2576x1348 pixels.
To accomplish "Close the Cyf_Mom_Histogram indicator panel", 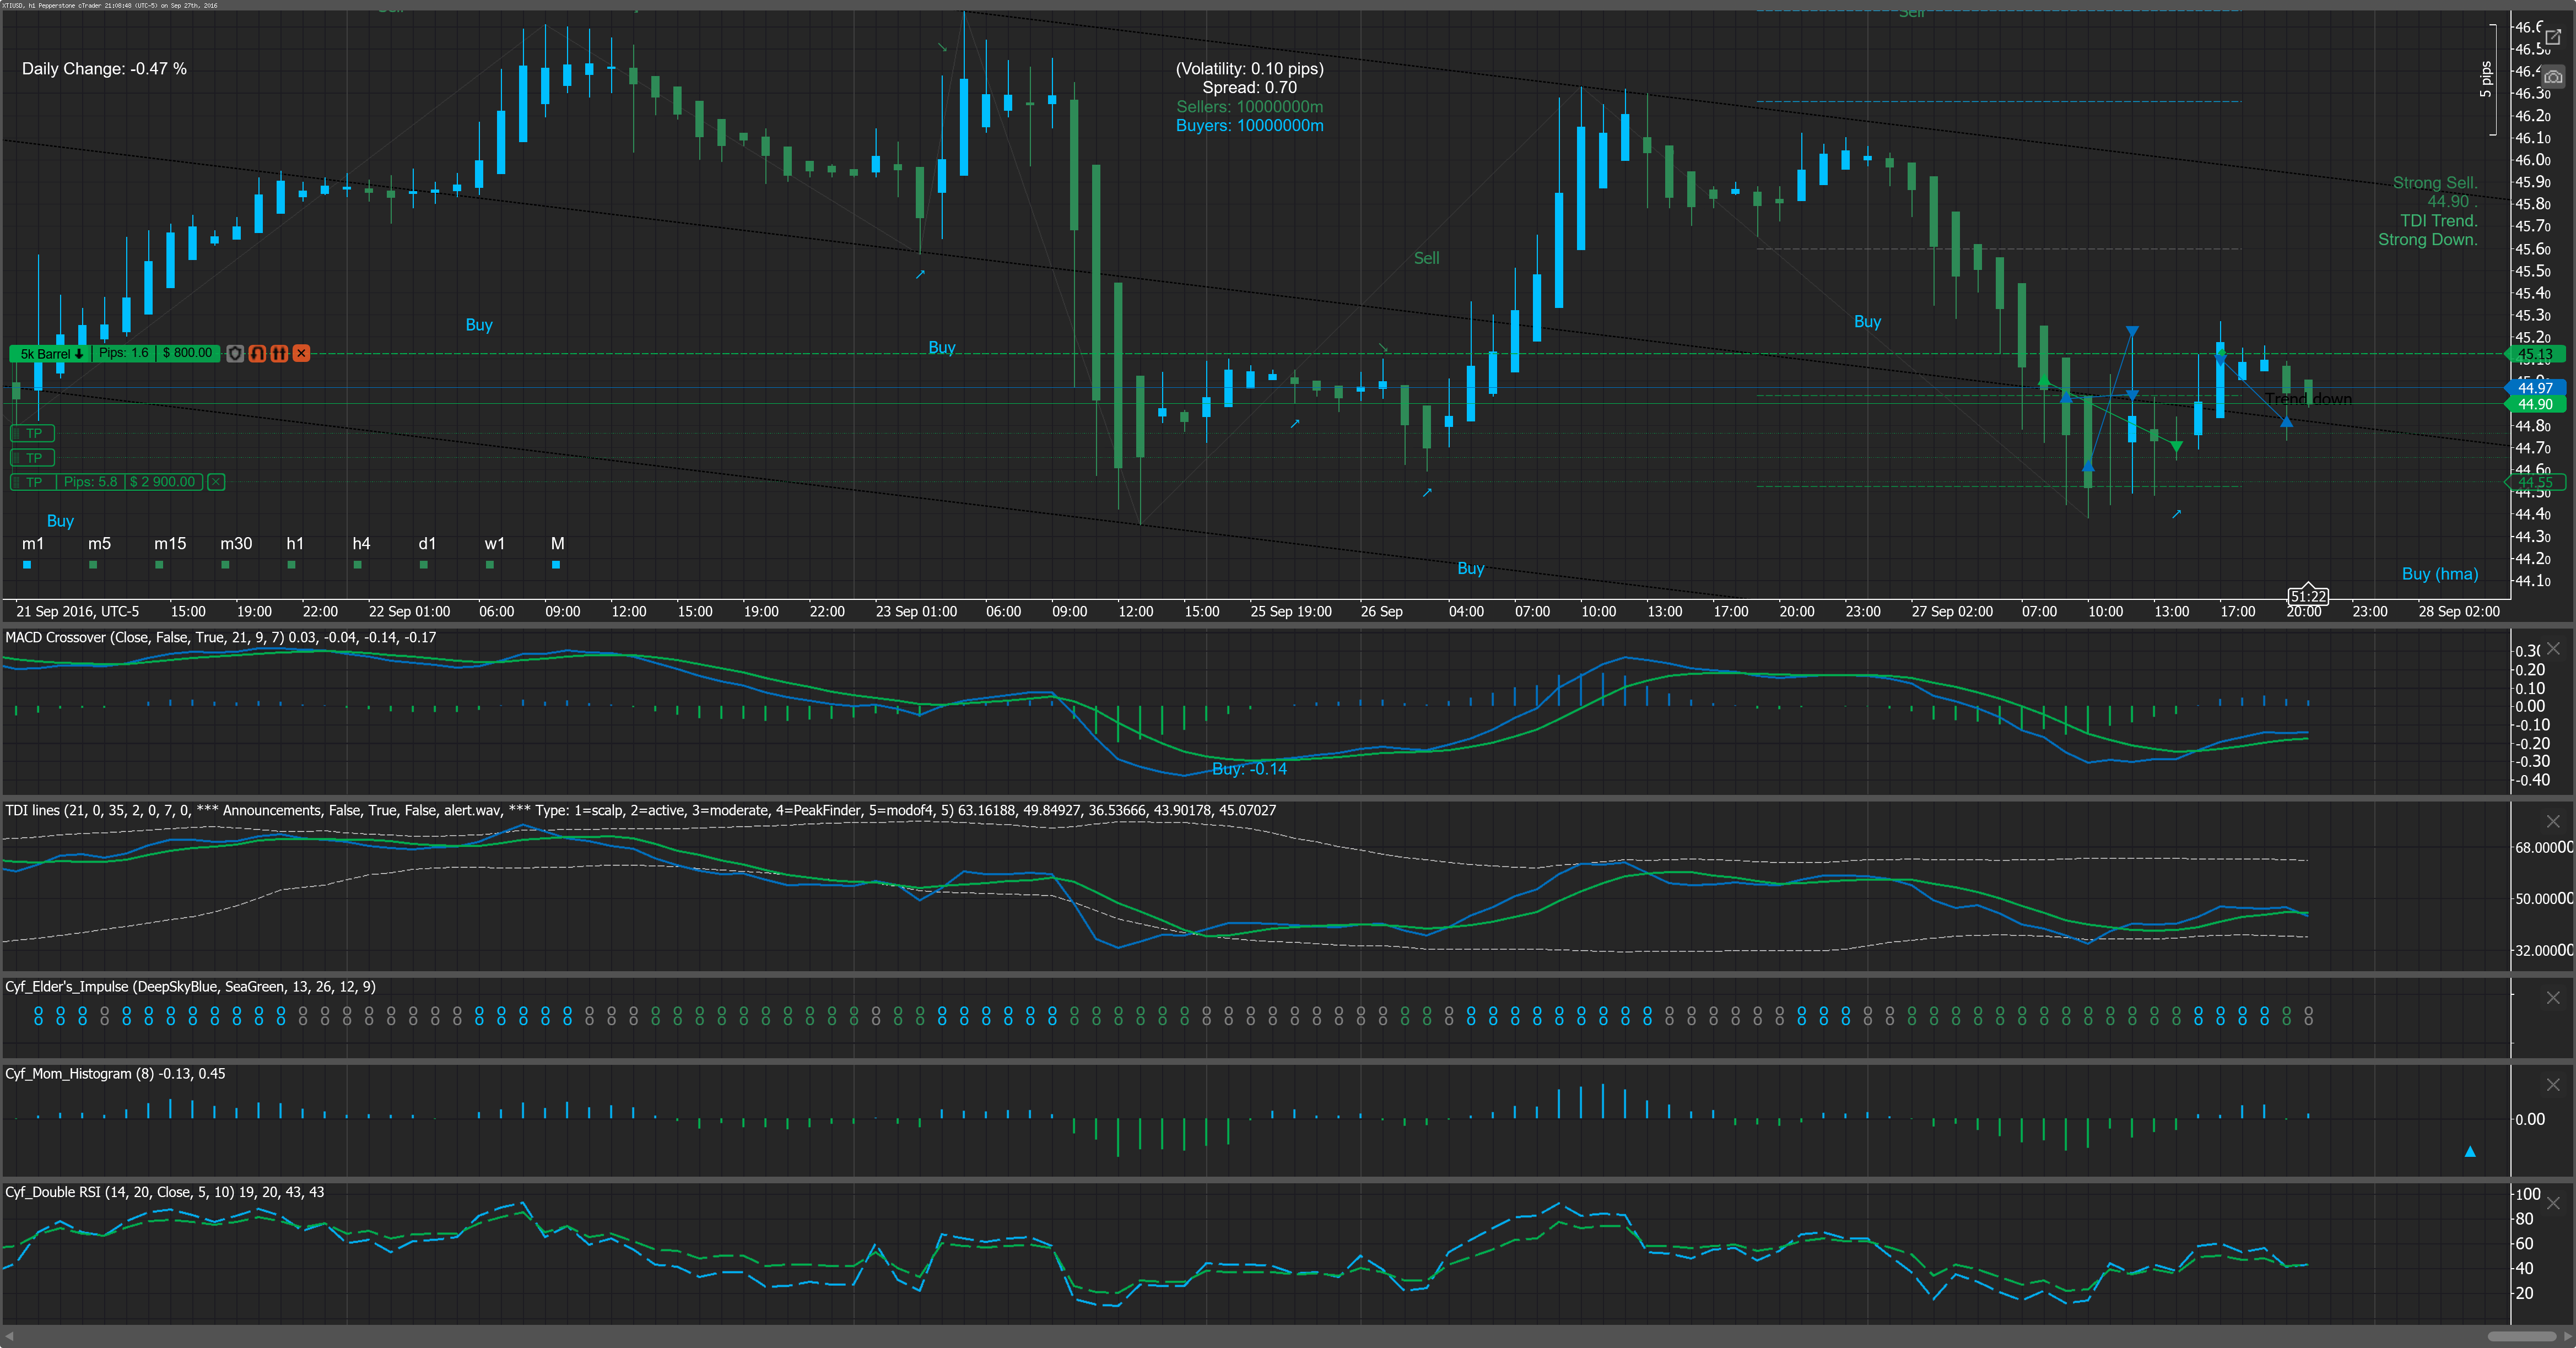I will tap(2553, 1084).
